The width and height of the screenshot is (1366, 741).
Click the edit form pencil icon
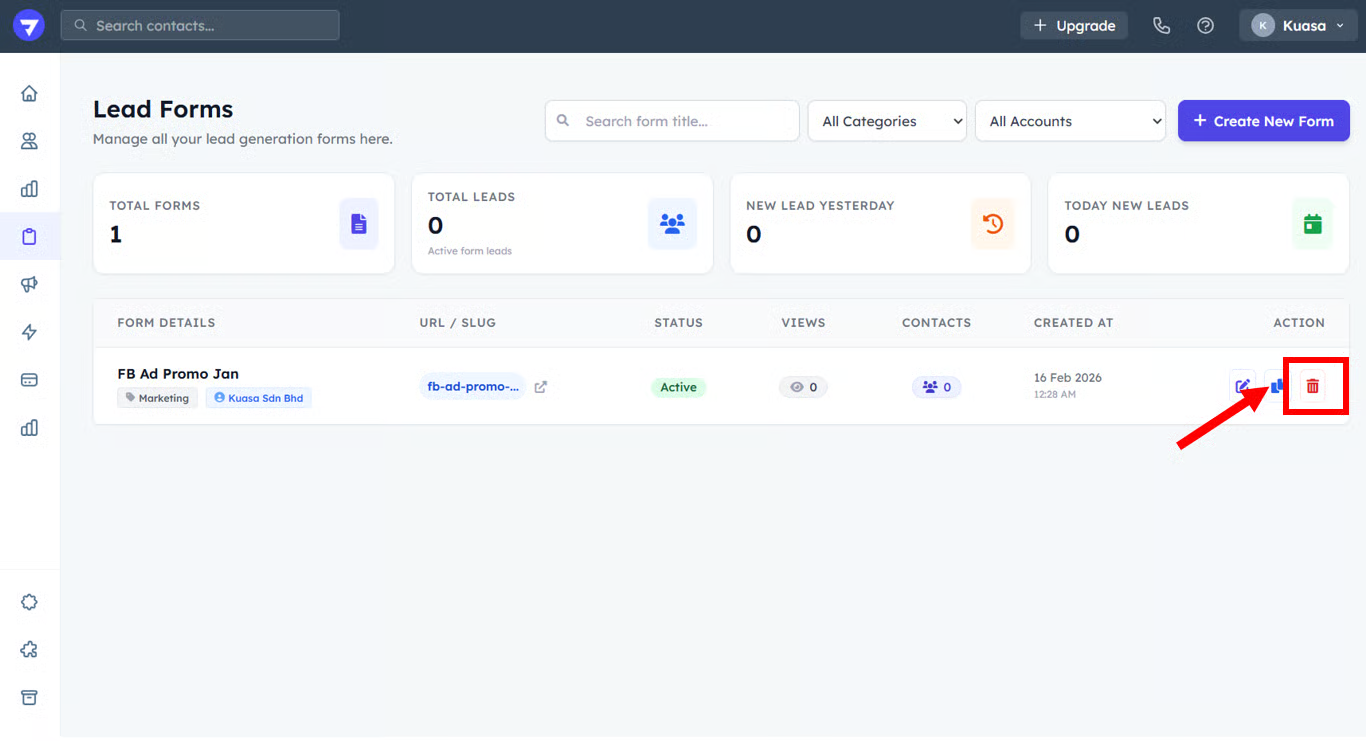[1242, 386]
